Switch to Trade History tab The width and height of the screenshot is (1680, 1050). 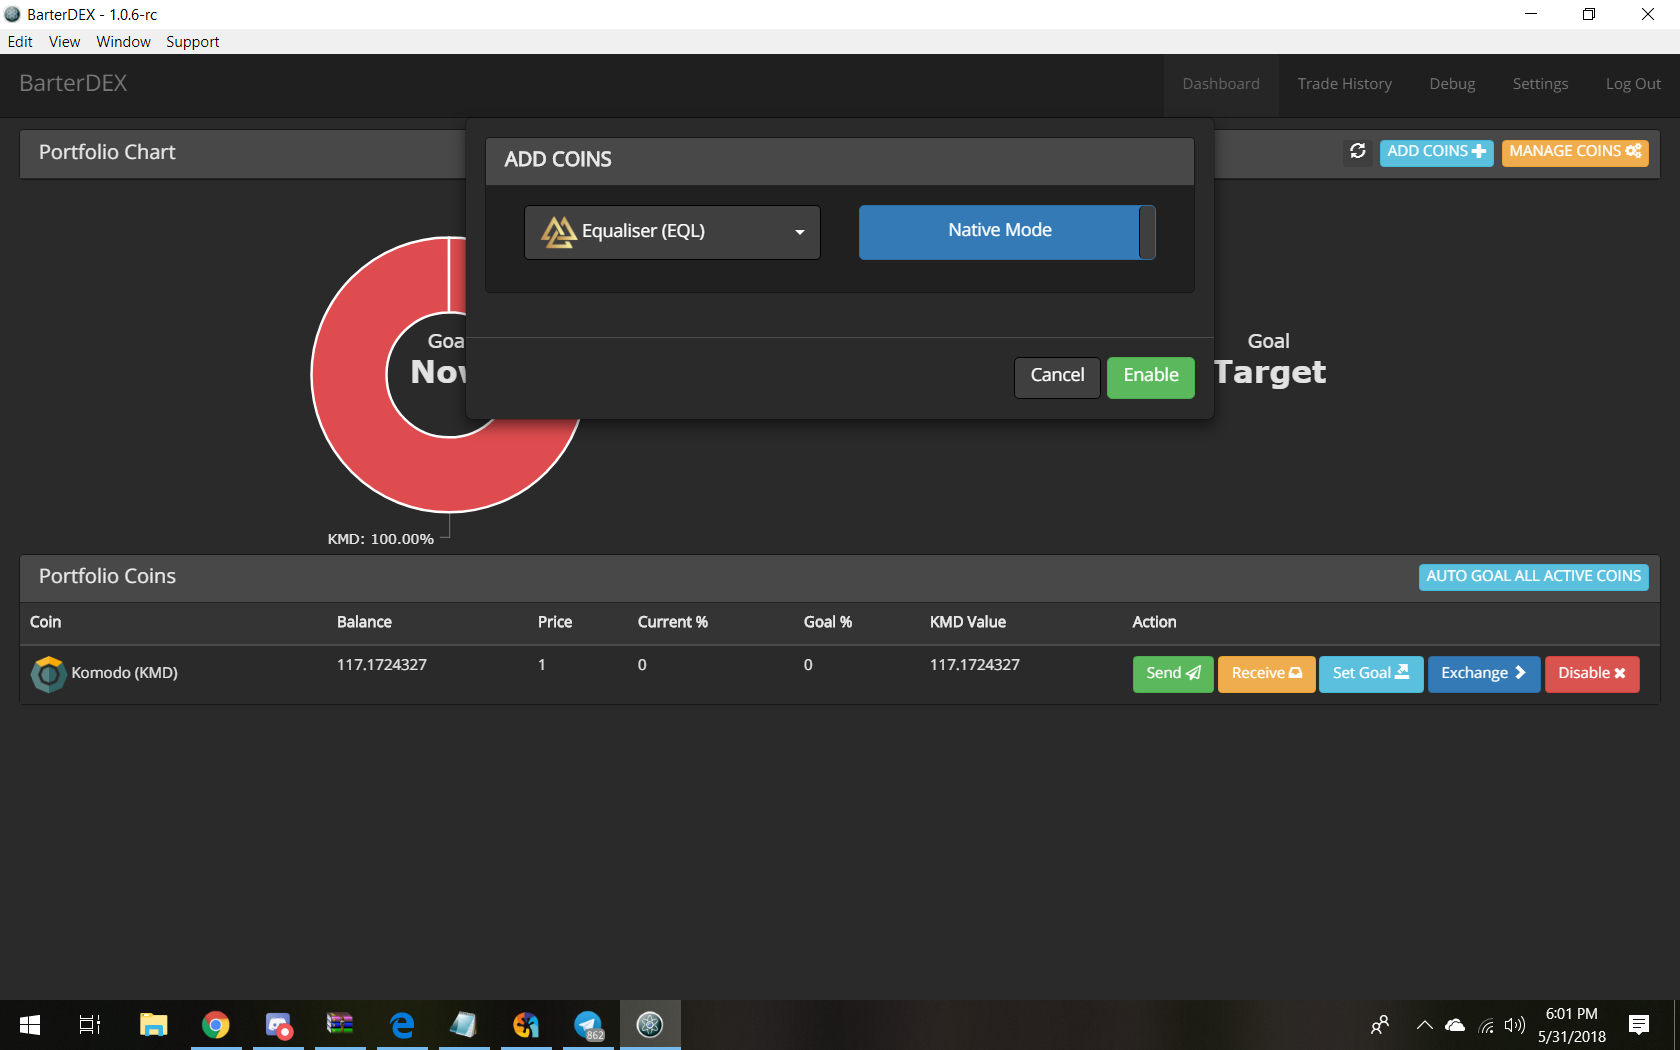[1344, 84]
